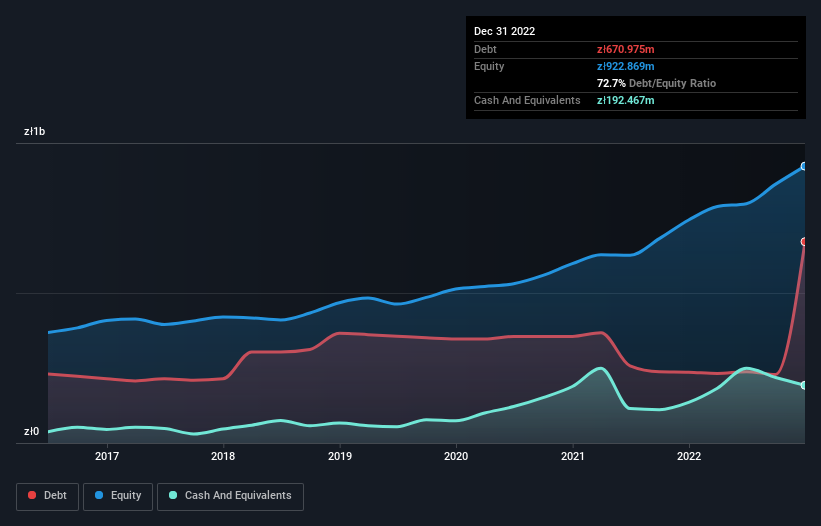Click the teal Cash data point marker

tap(804, 385)
